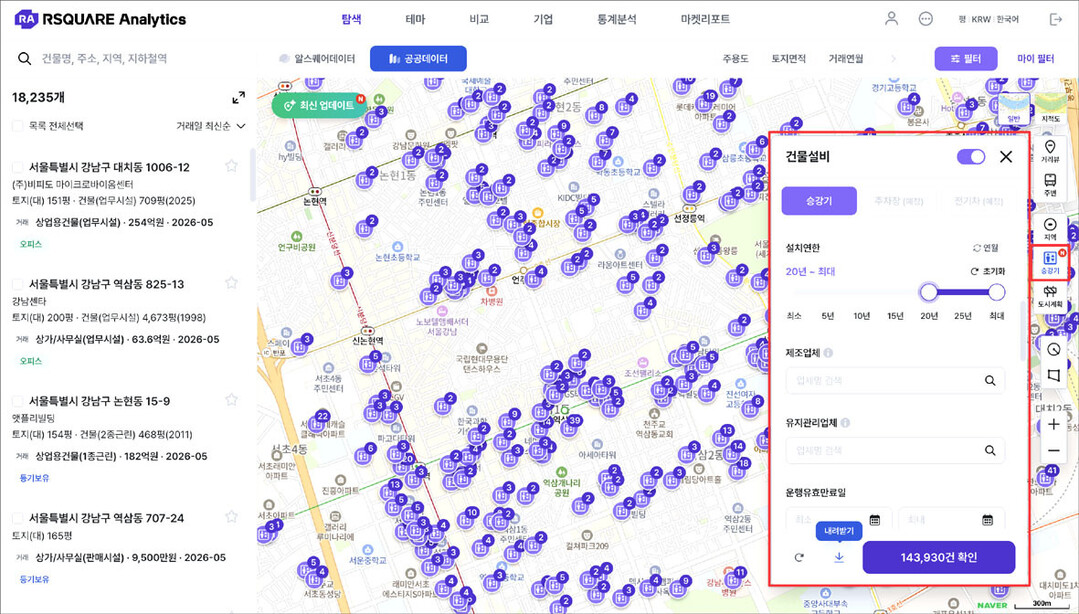This screenshot has height=614, width=1079.
Task: Go to the 테마 tab
Action: [x=415, y=19]
